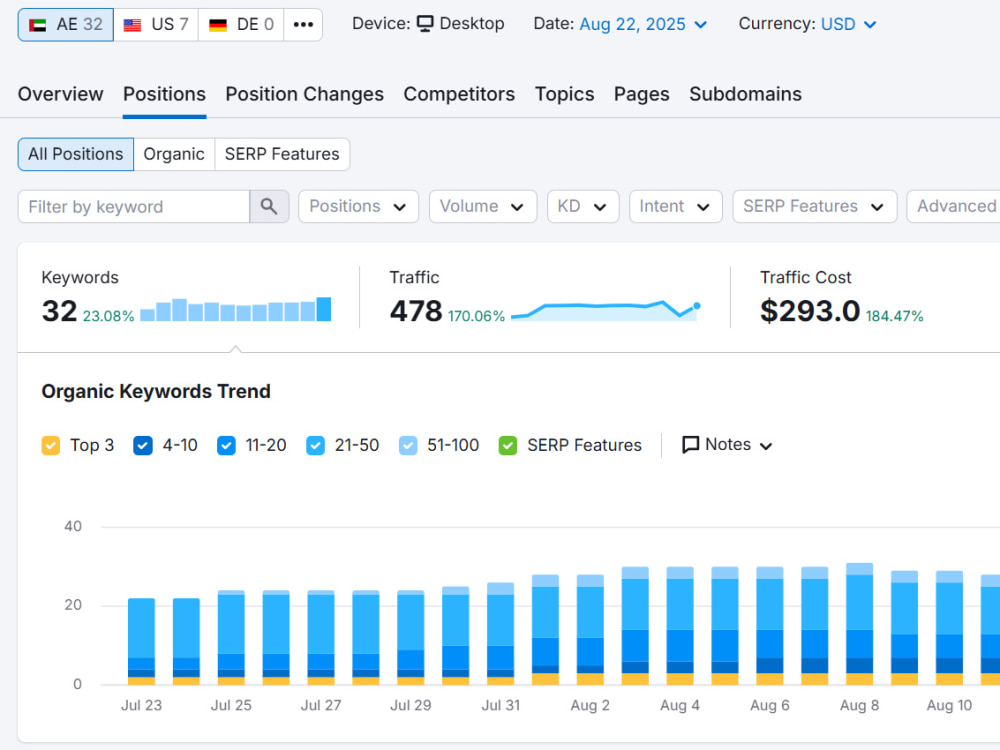Open the Overview tab

pyautogui.click(x=61, y=94)
